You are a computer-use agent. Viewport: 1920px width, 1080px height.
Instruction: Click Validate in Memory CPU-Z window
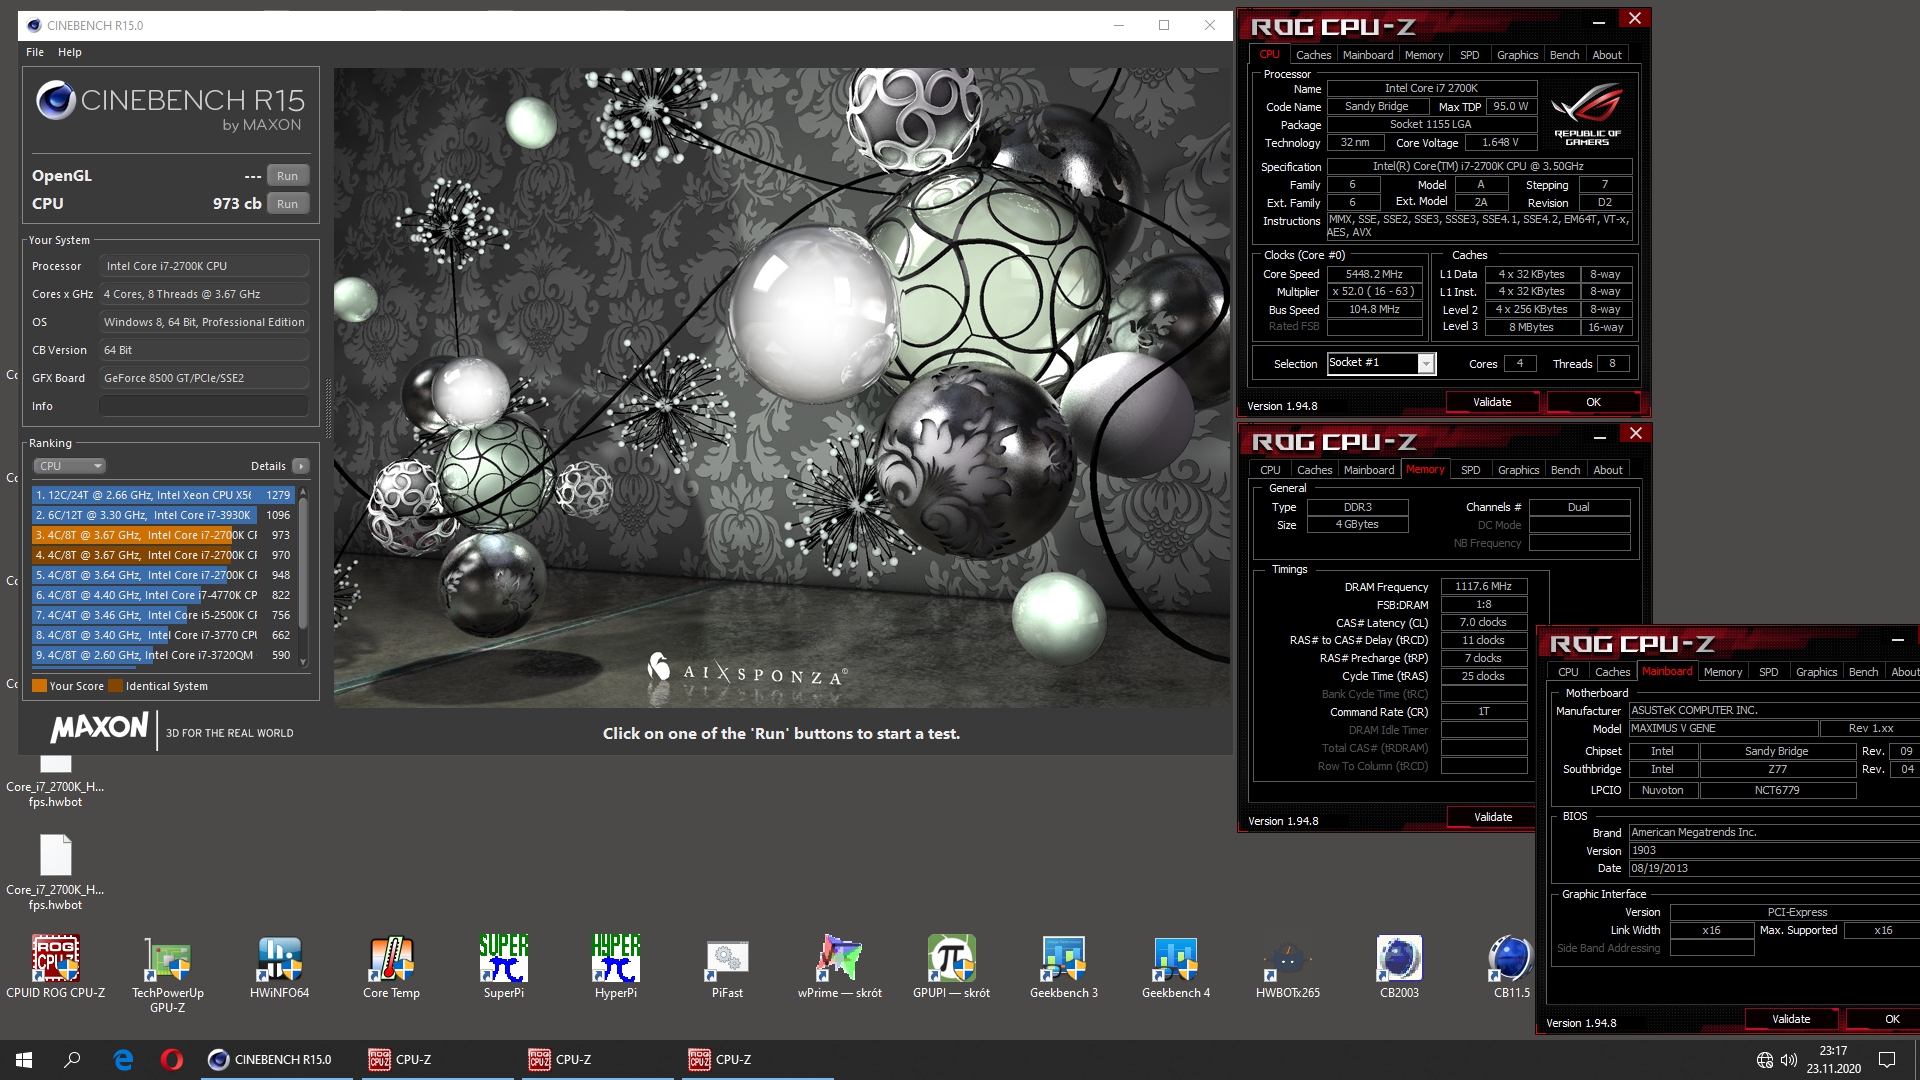pyautogui.click(x=1492, y=817)
